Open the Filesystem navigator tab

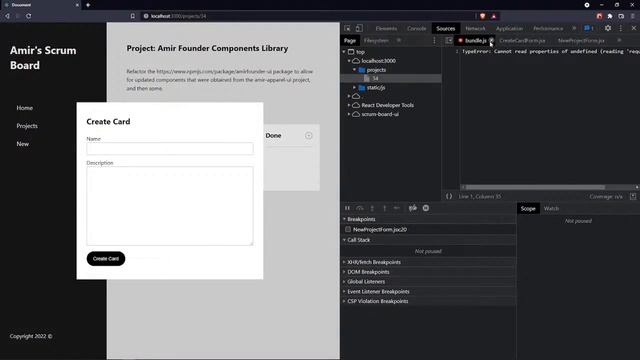pyautogui.click(x=376, y=40)
